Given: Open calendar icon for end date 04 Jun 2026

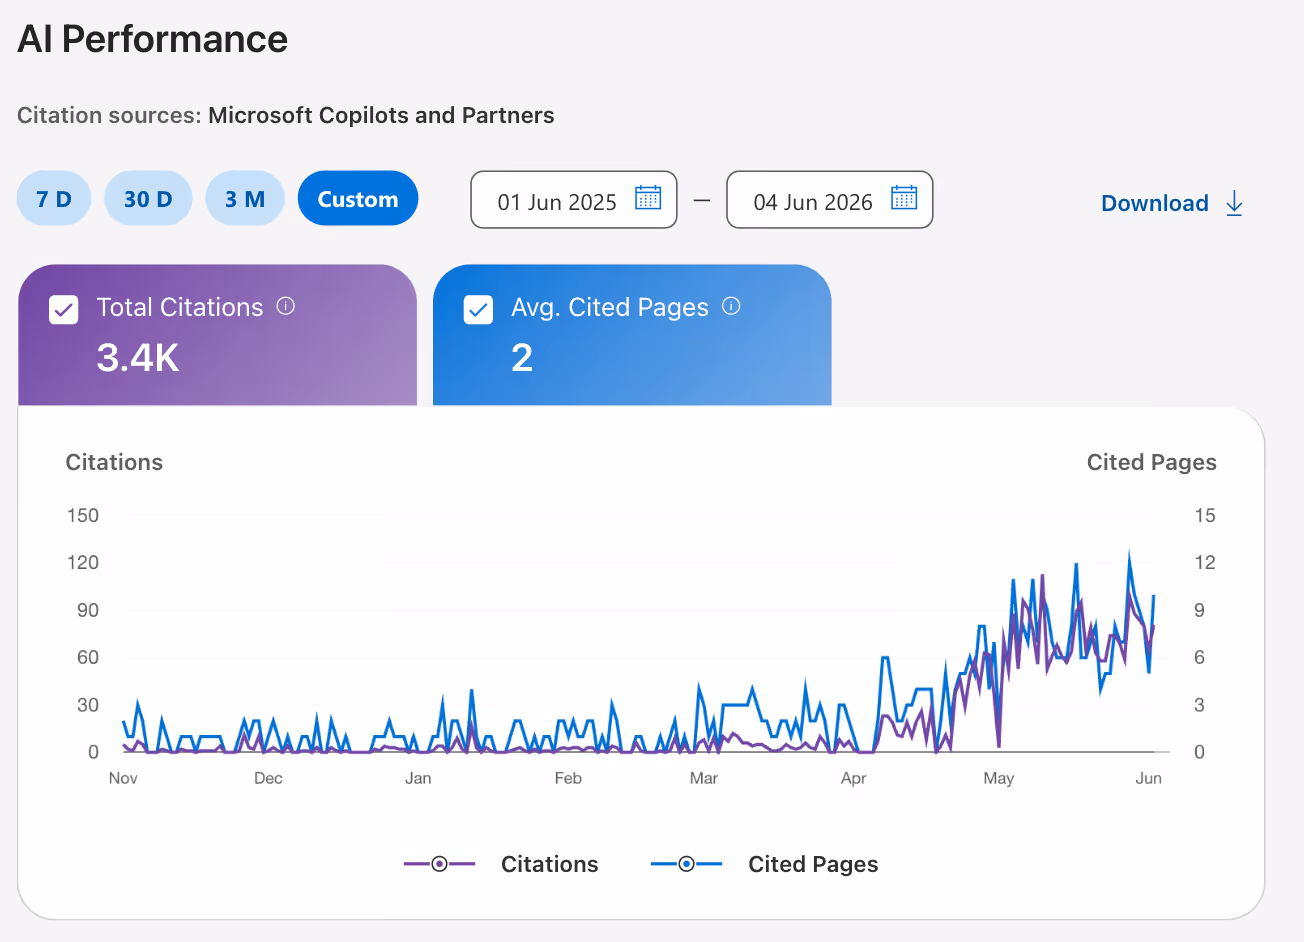Looking at the screenshot, I should click(904, 198).
